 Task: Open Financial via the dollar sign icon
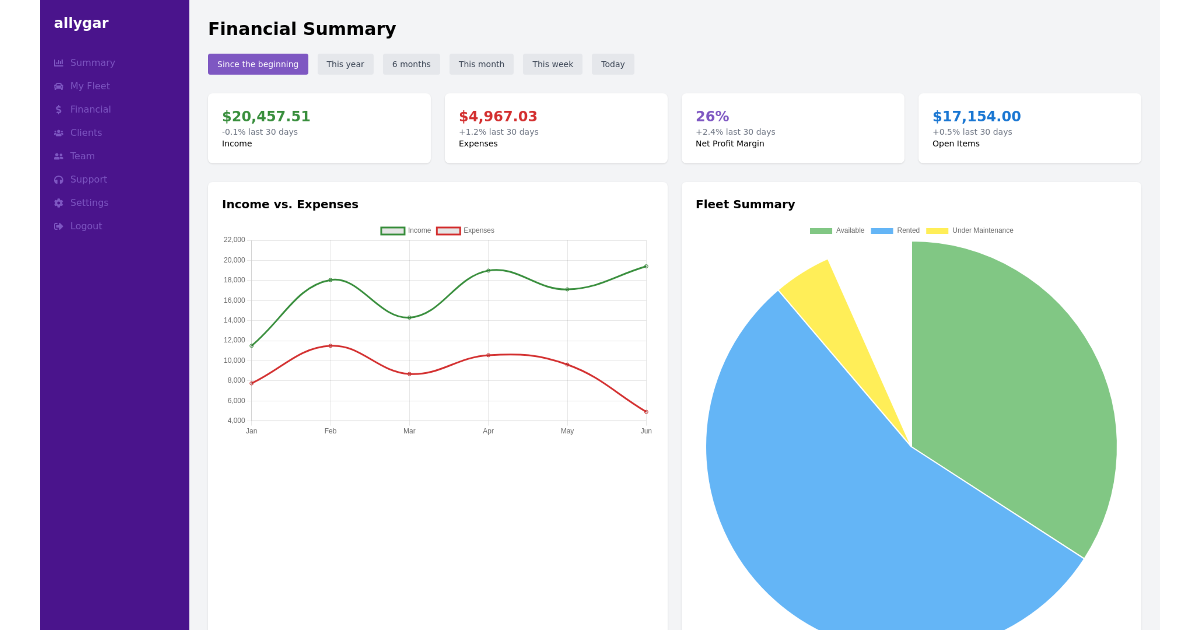[58, 109]
